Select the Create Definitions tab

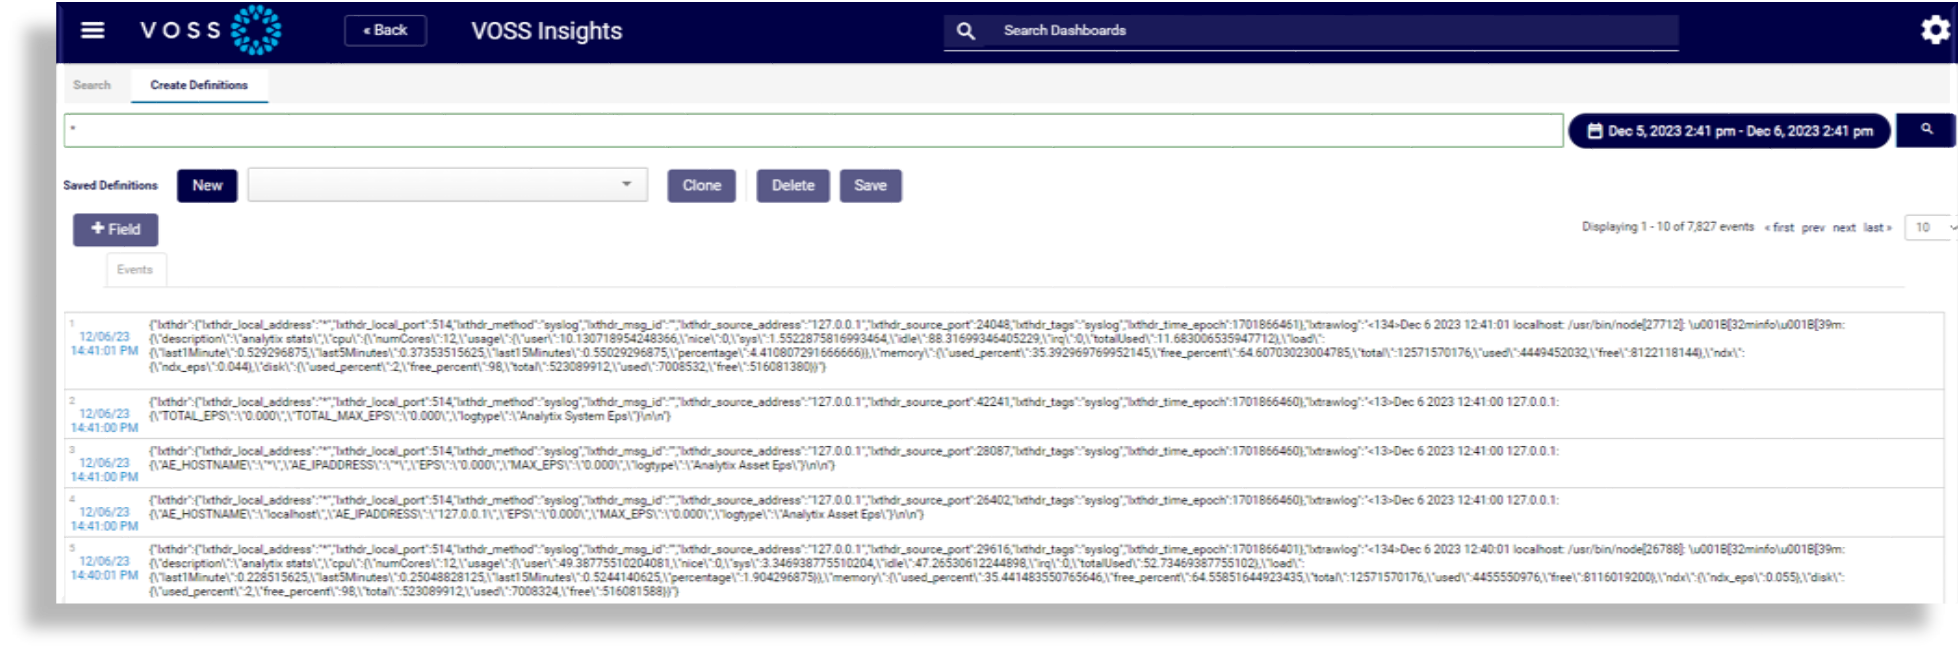(199, 85)
